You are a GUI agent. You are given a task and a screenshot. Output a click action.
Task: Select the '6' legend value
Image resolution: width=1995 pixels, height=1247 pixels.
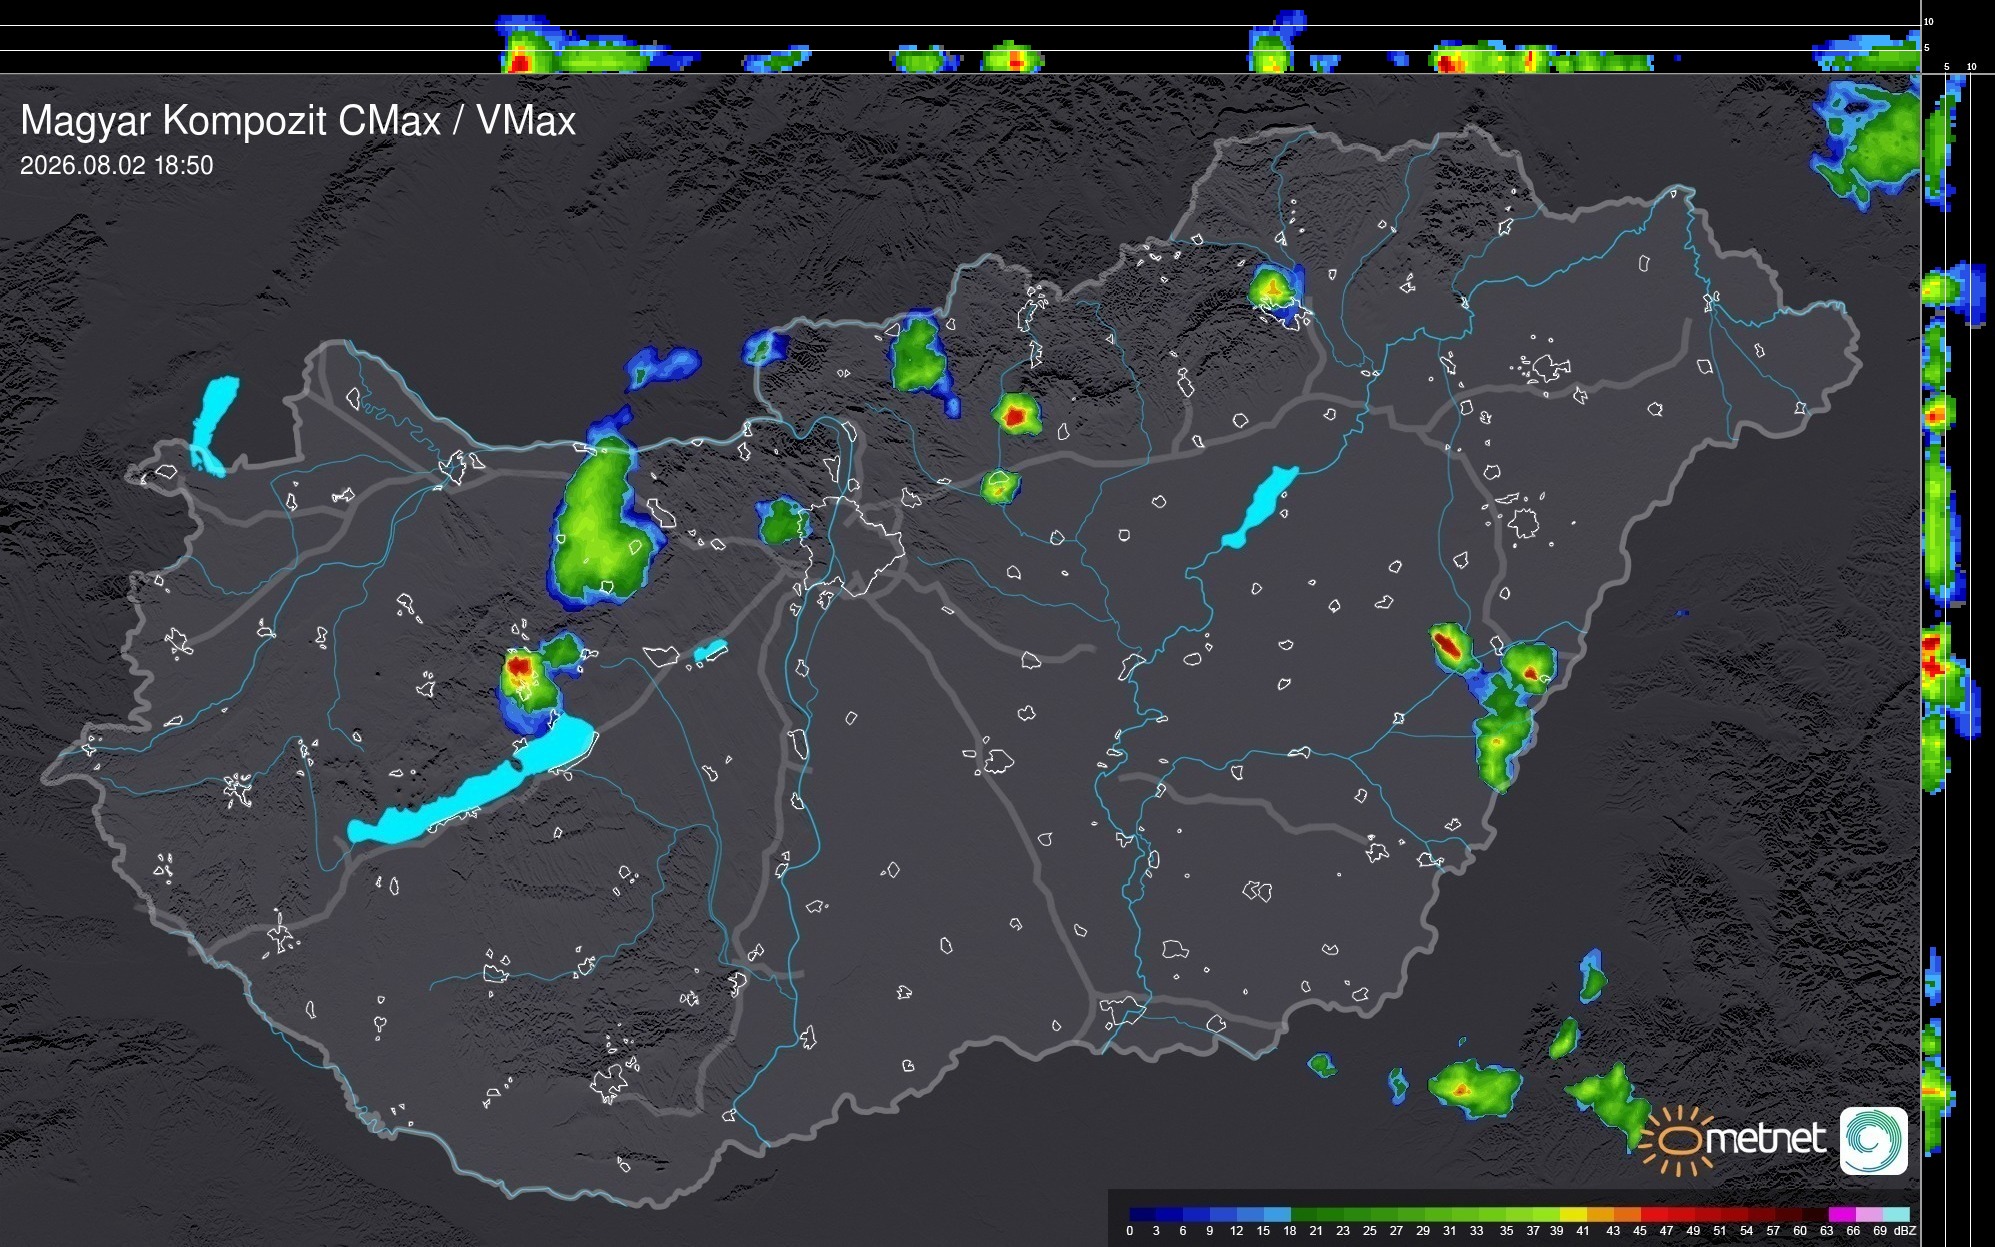[1183, 1231]
